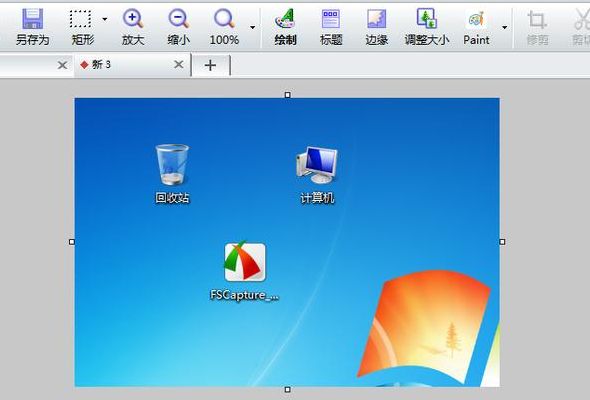Close the tab left of 新 3
The width and height of the screenshot is (590, 400).
tap(62, 65)
